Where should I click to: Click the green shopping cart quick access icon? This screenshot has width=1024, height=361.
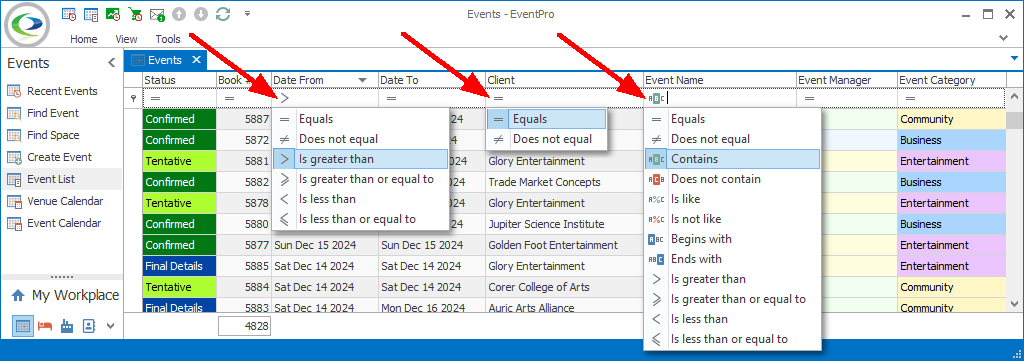point(135,14)
